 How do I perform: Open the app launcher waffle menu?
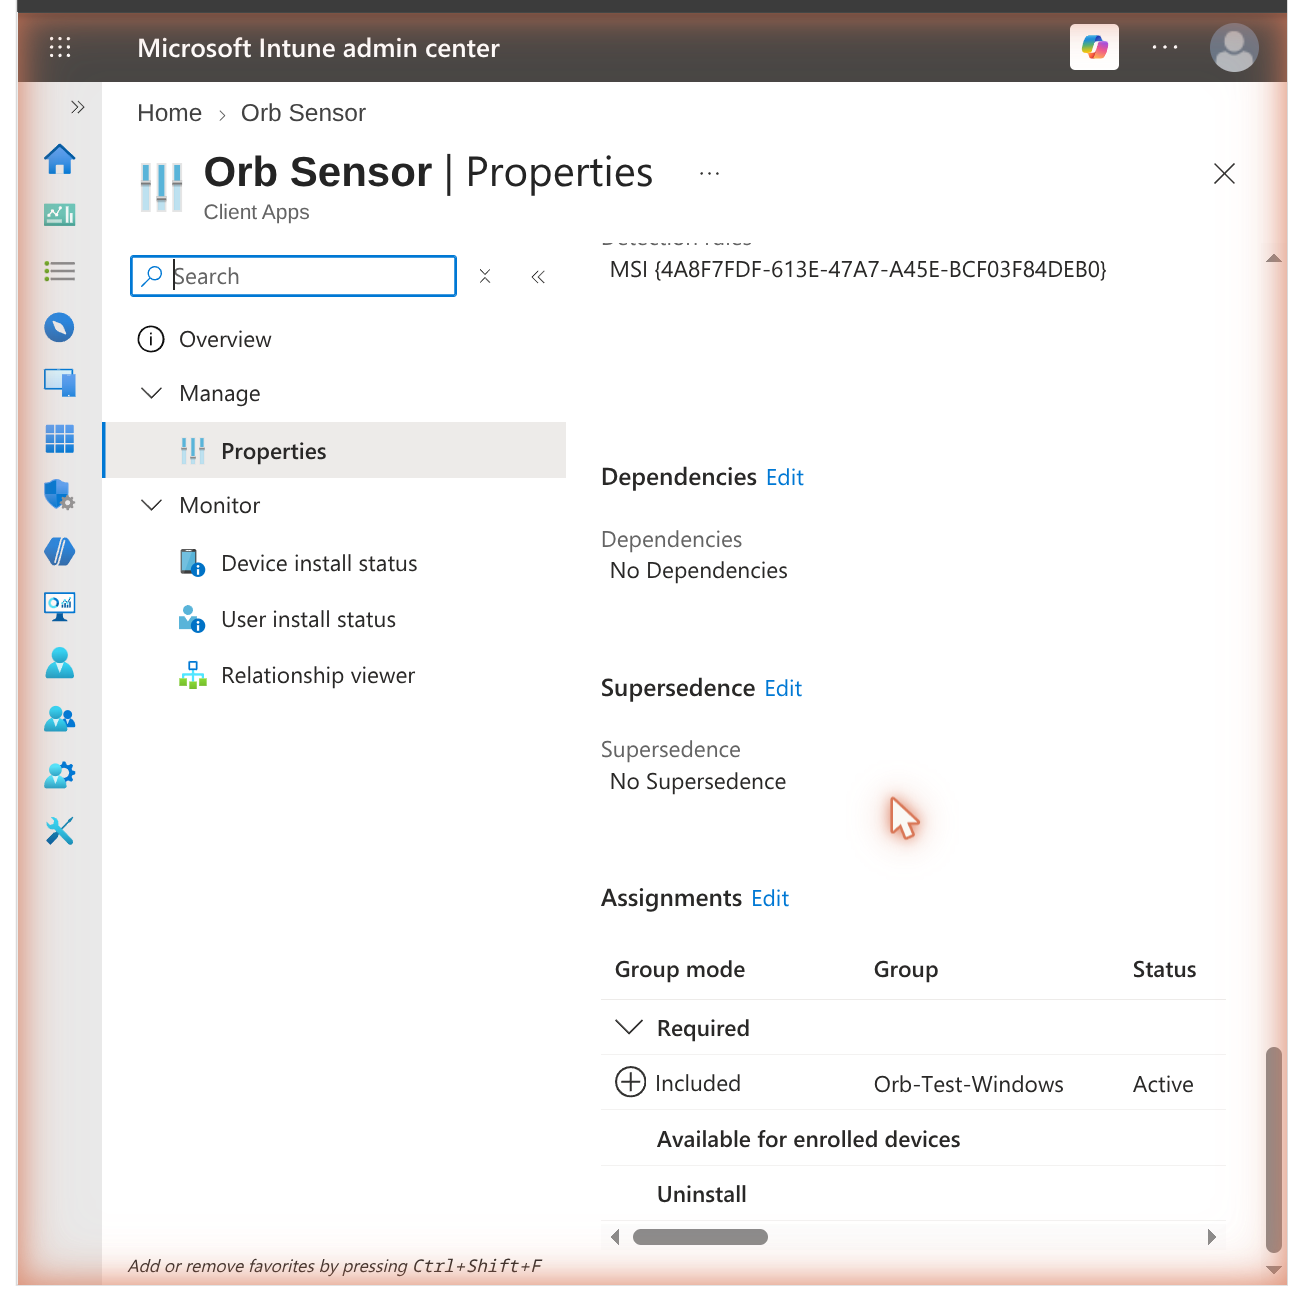point(60,47)
